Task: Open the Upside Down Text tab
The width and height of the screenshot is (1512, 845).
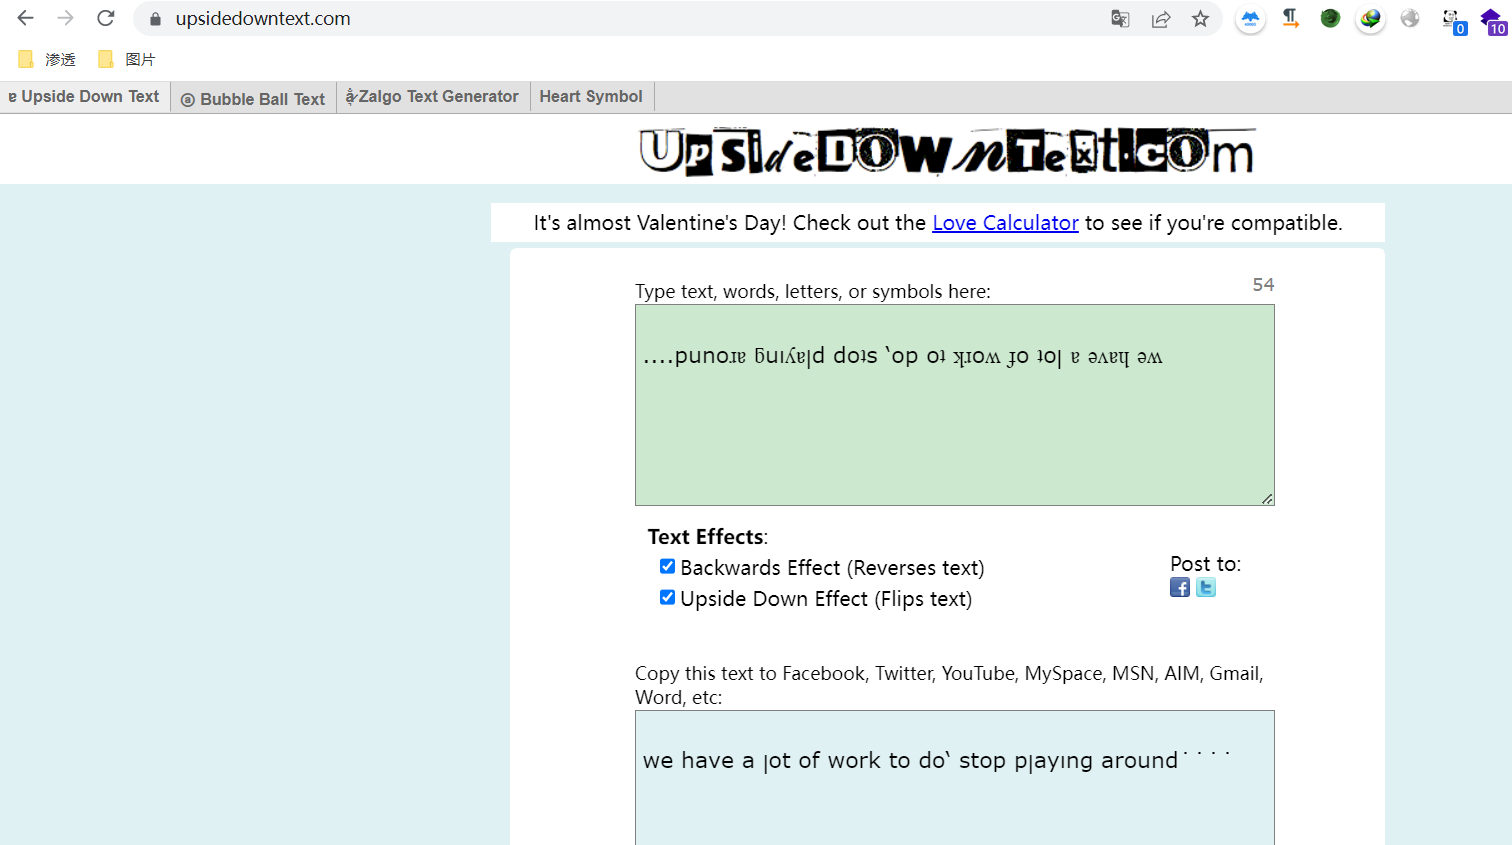Action: pyautogui.click(x=84, y=97)
